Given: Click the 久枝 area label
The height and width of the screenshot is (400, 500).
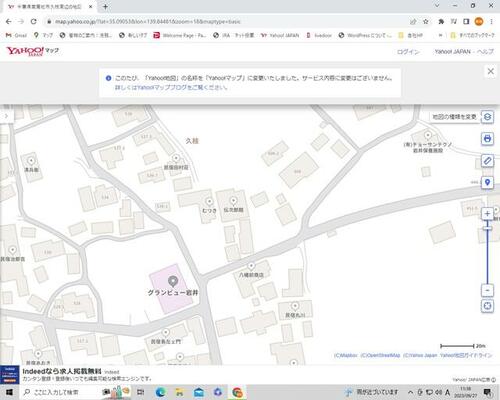Looking at the screenshot, I should [x=192, y=141].
